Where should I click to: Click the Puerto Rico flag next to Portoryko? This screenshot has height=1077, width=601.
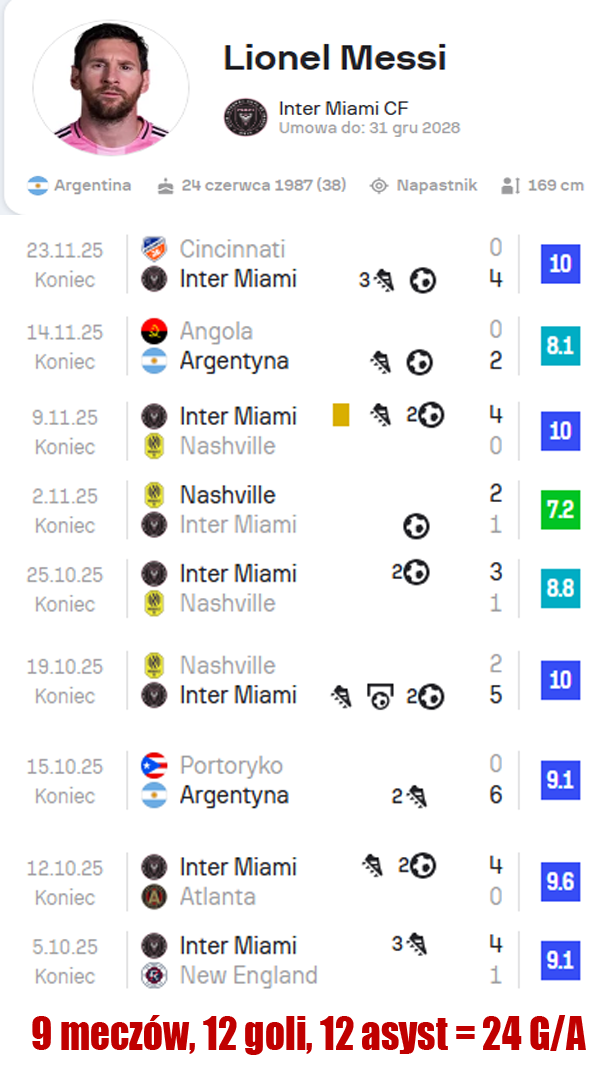click(x=154, y=766)
